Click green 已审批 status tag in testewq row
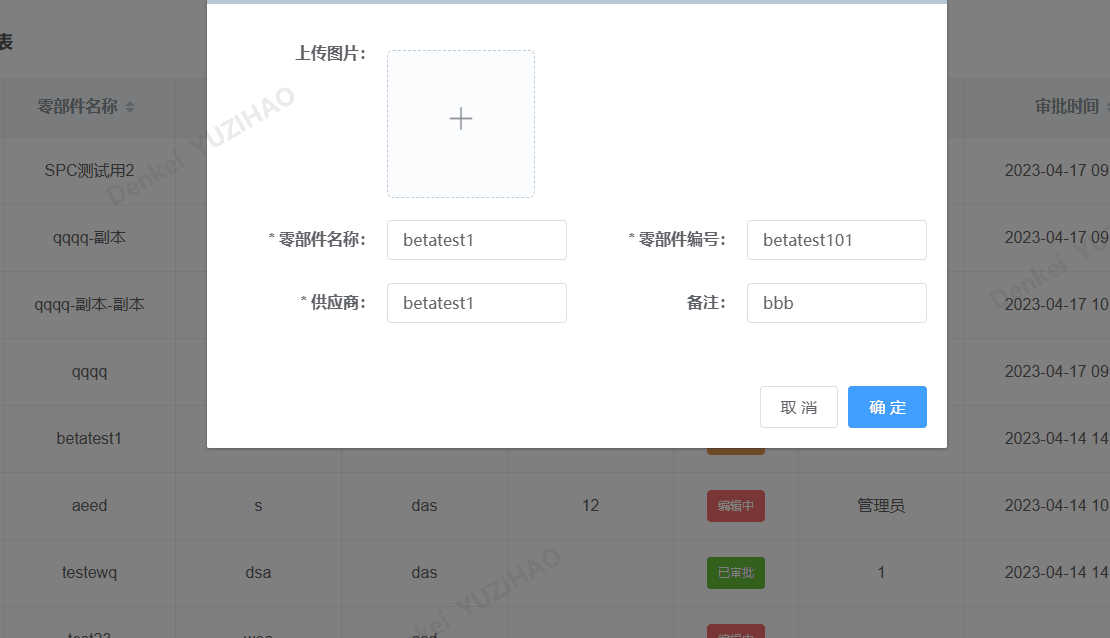 coord(736,573)
